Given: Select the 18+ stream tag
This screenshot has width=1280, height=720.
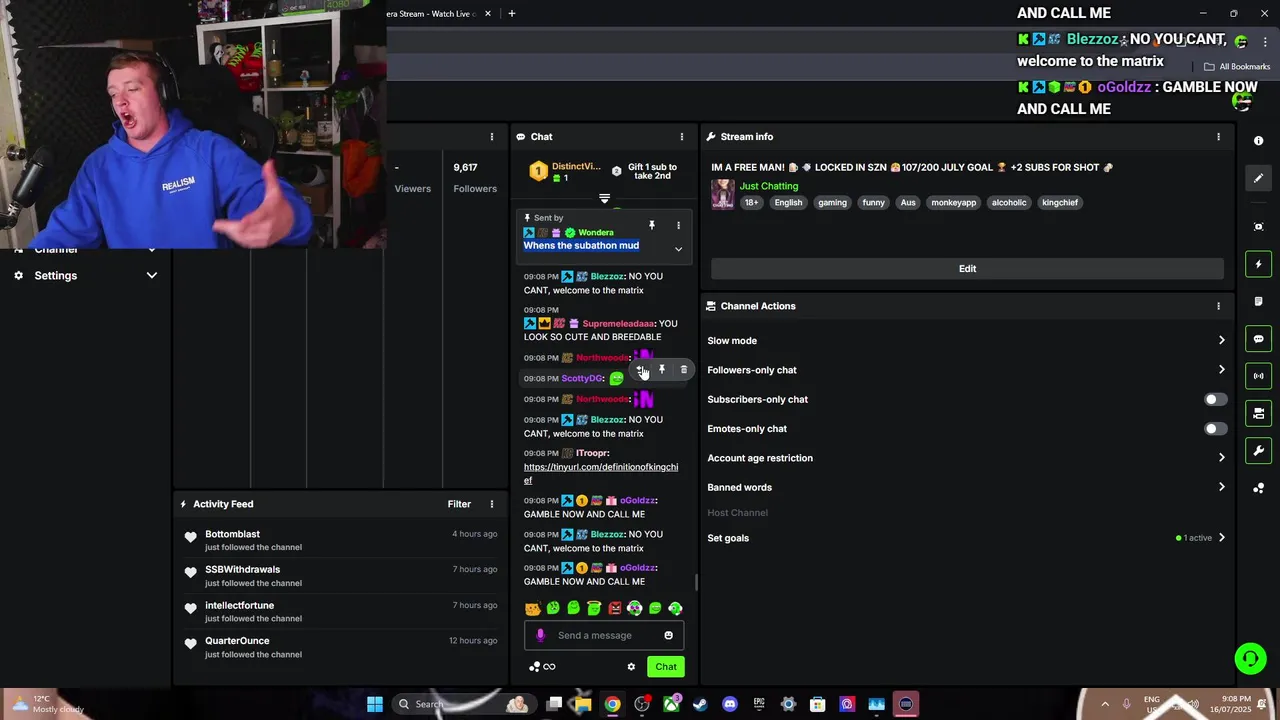Looking at the screenshot, I should point(751,202).
